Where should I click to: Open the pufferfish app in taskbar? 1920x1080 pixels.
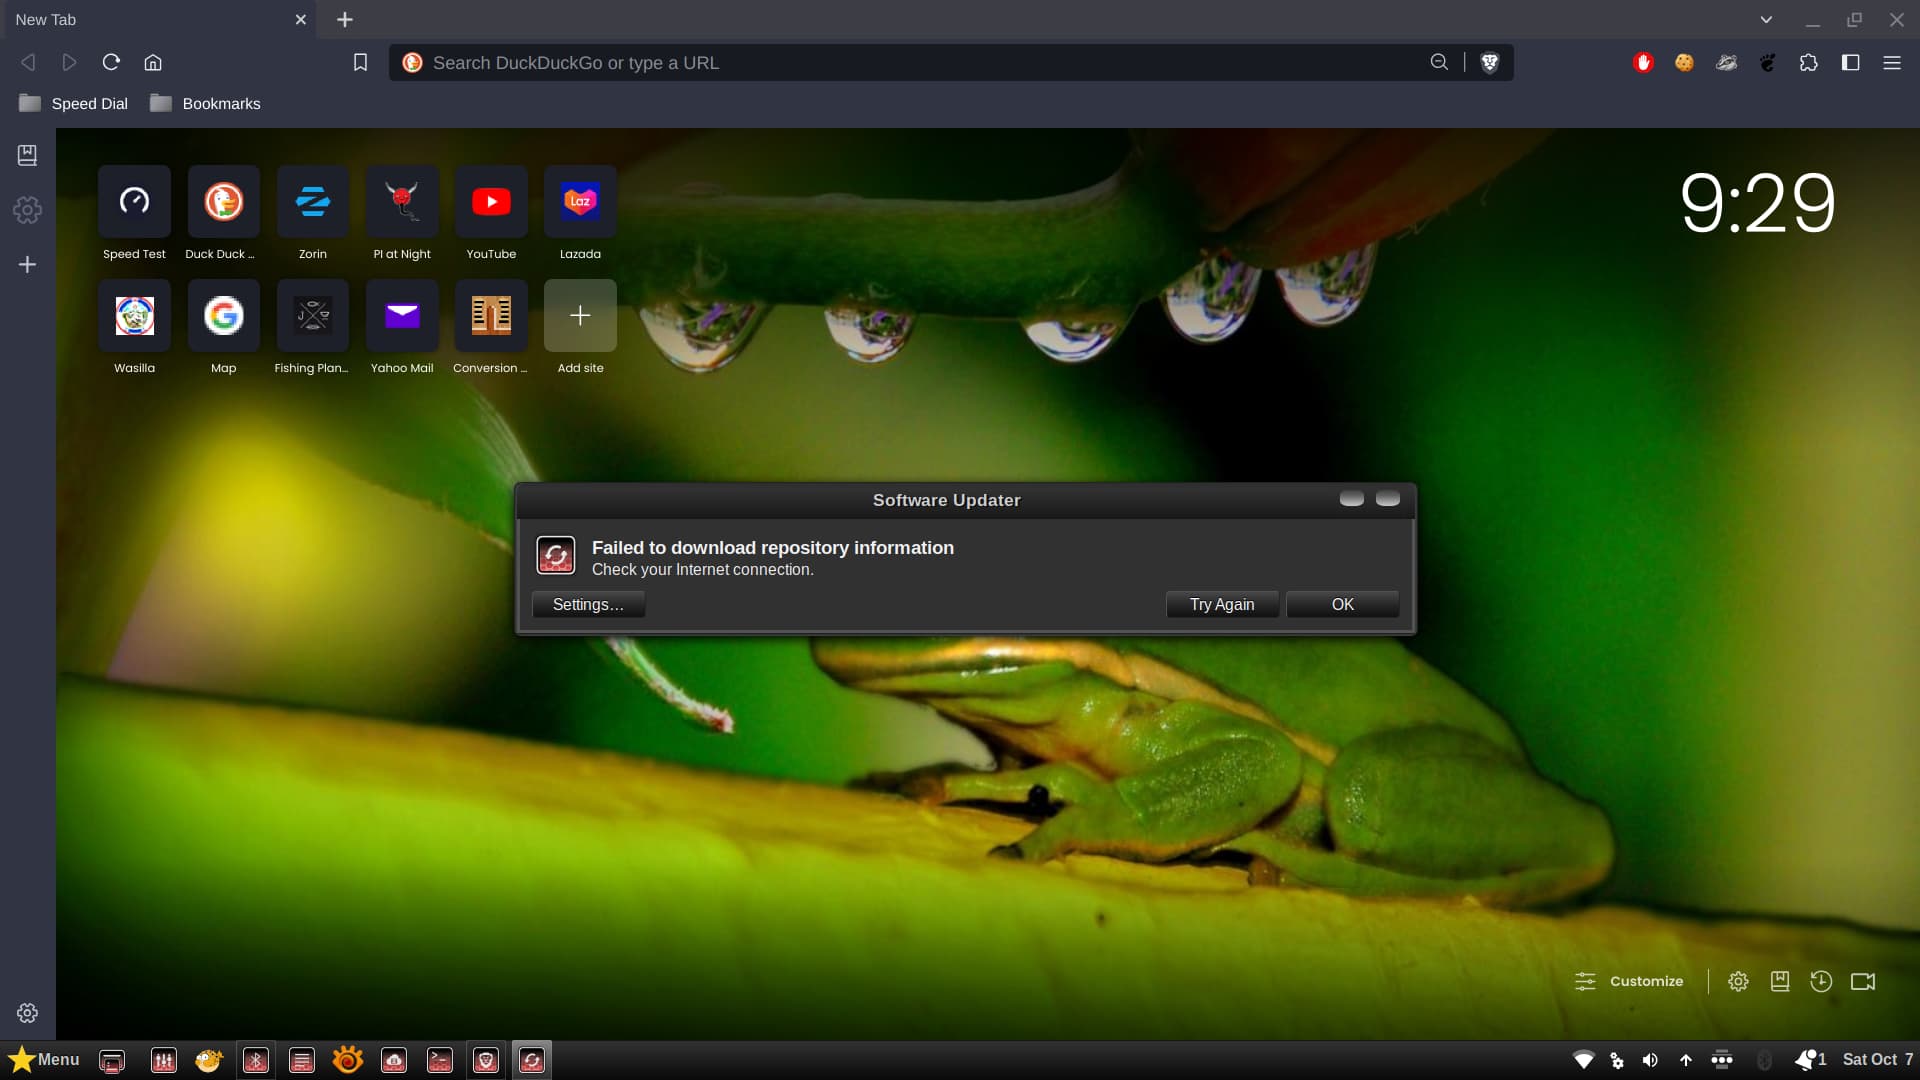tap(208, 1060)
